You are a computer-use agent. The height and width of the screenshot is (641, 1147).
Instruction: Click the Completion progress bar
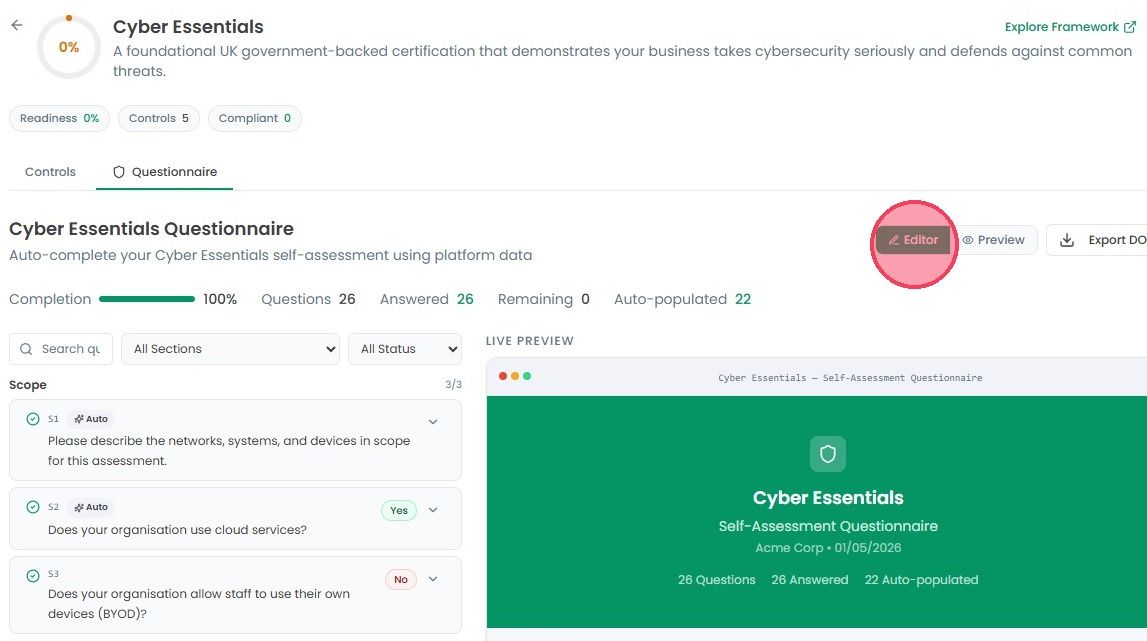[x=147, y=299]
